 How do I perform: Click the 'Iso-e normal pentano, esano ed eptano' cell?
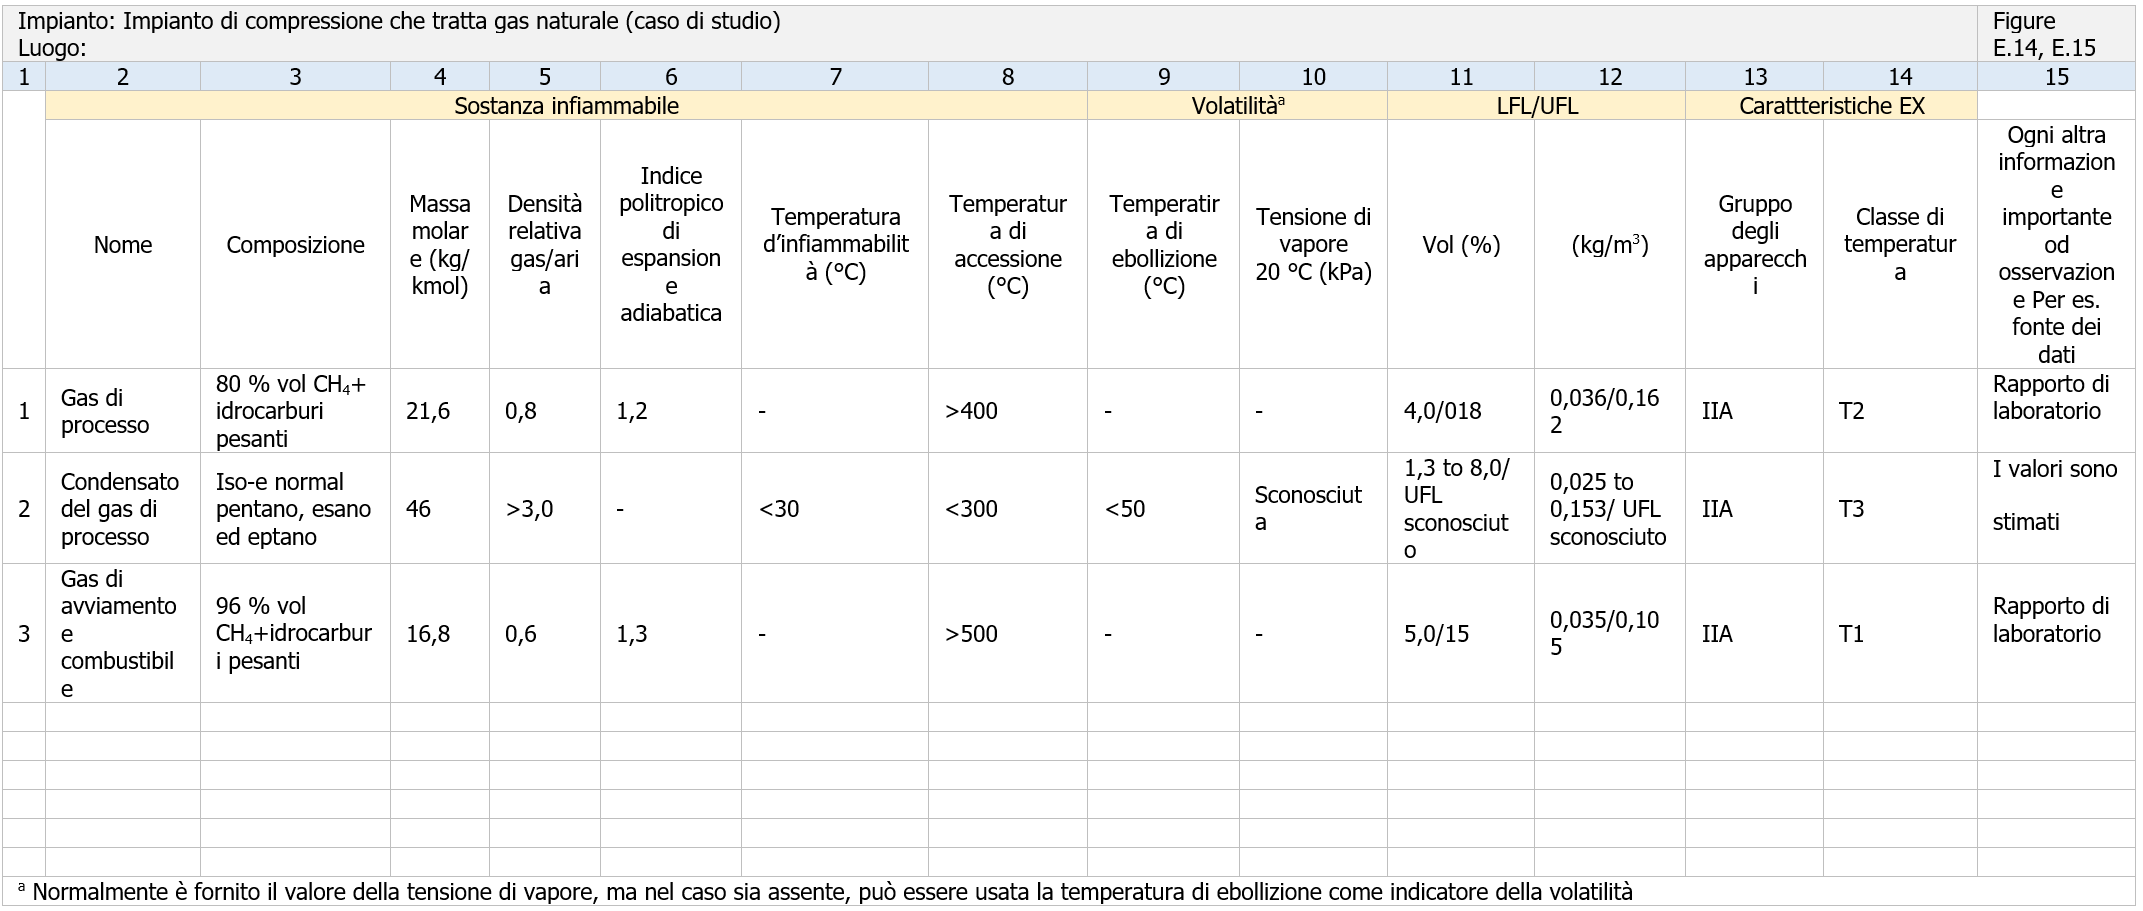[x=295, y=508]
